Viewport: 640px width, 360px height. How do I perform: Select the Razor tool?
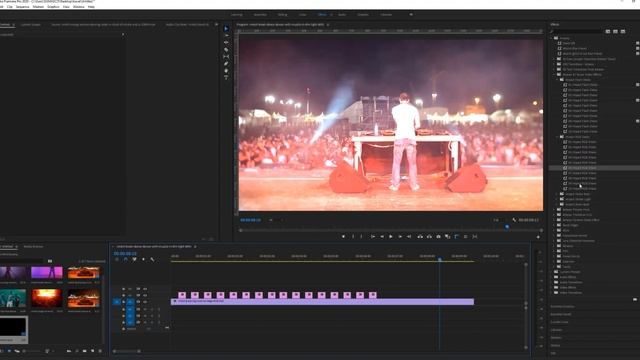[226, 50]
